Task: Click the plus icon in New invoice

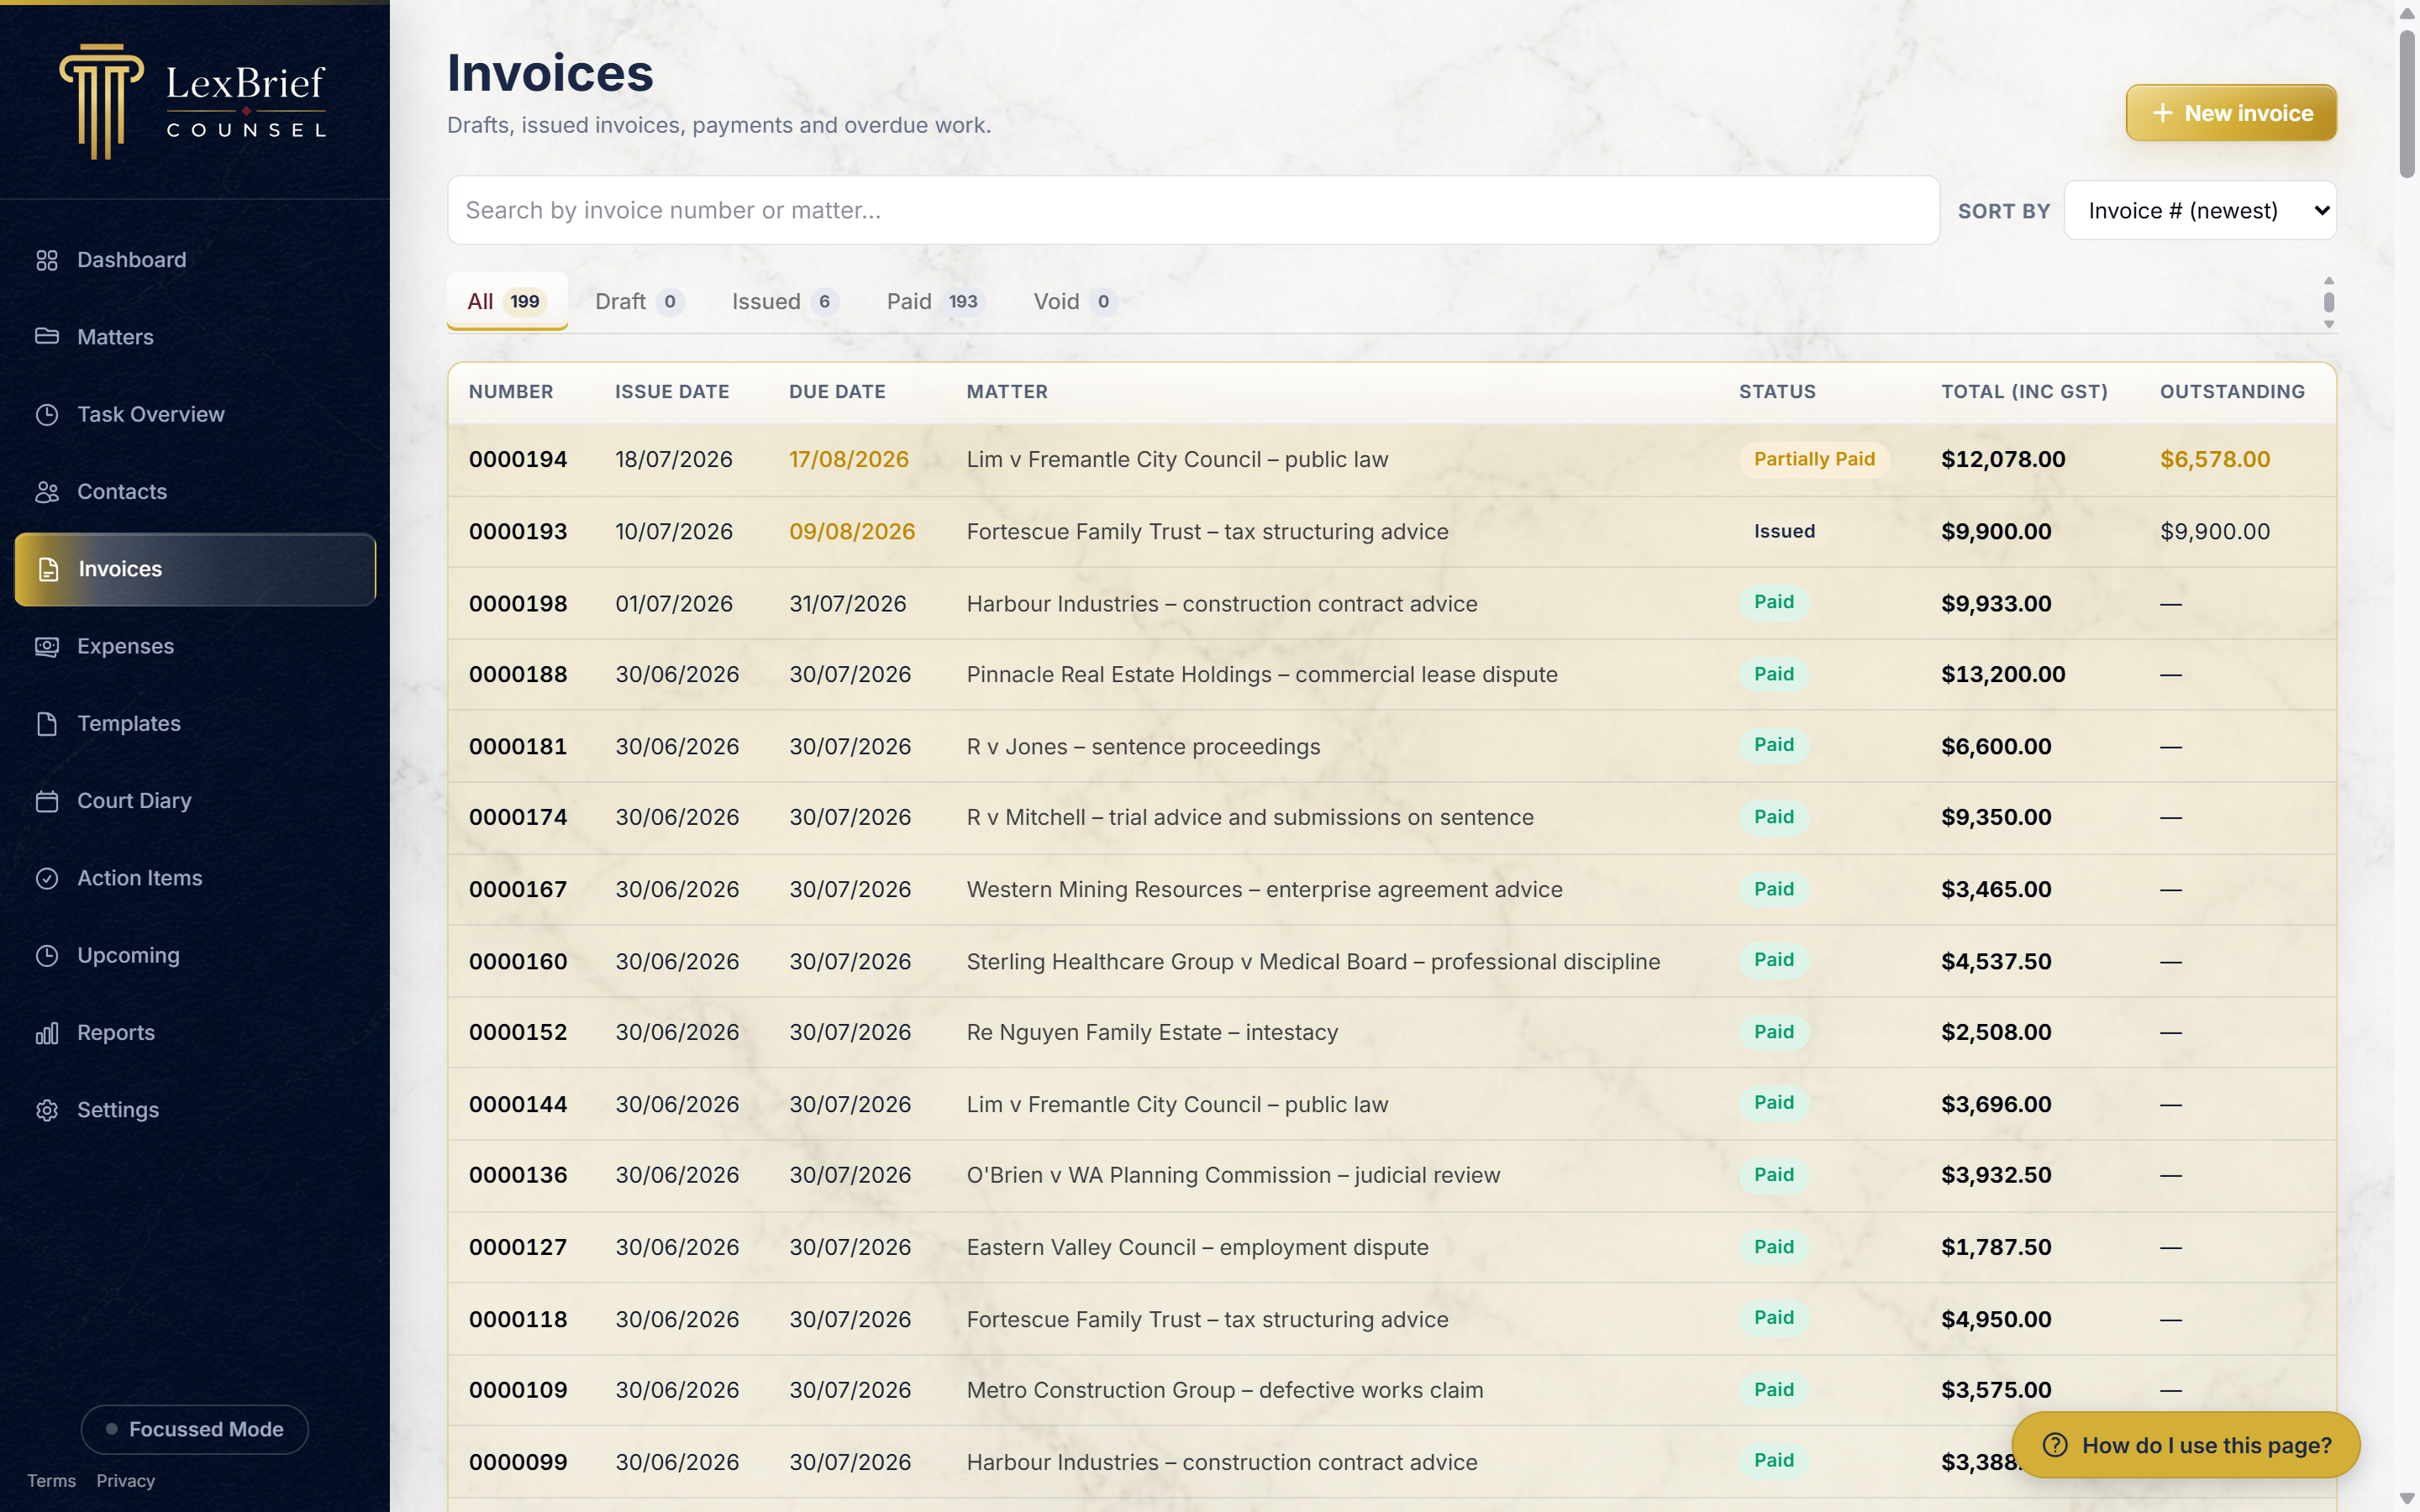Action: tap(2162, 113)
